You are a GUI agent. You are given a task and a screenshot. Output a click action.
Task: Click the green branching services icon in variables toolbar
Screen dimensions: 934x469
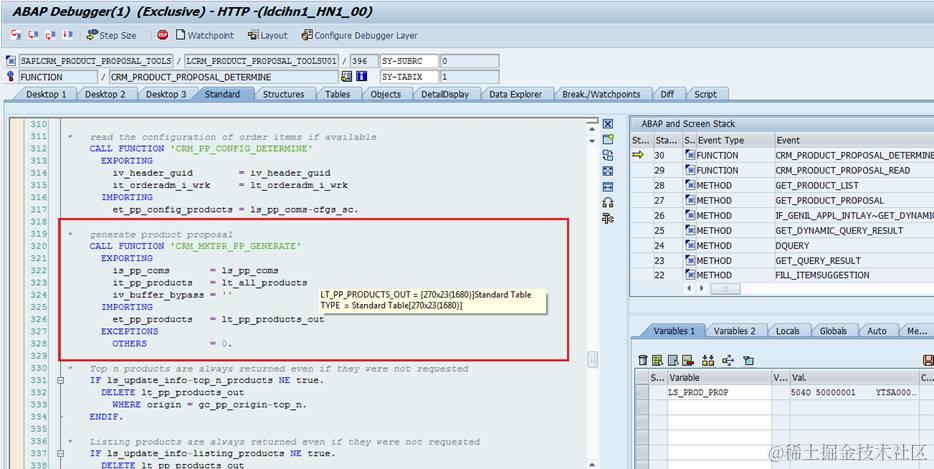(x=727, y=360)
